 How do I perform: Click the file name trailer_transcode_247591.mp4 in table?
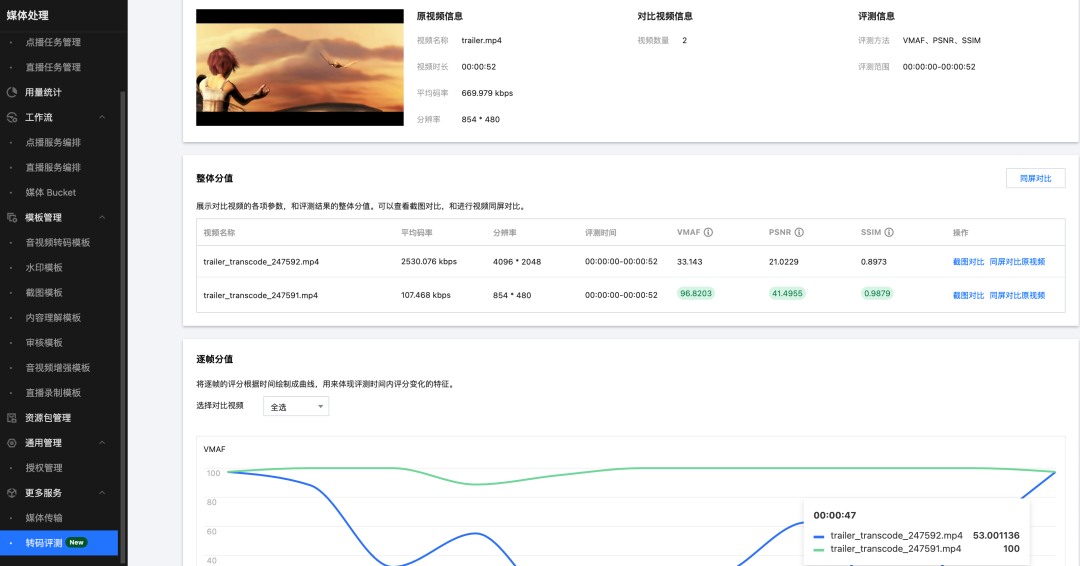click(260, 295)
